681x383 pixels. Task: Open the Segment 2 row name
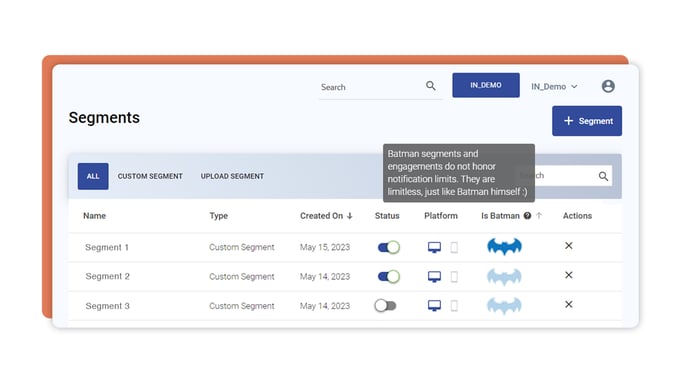(x=107, y=276)
